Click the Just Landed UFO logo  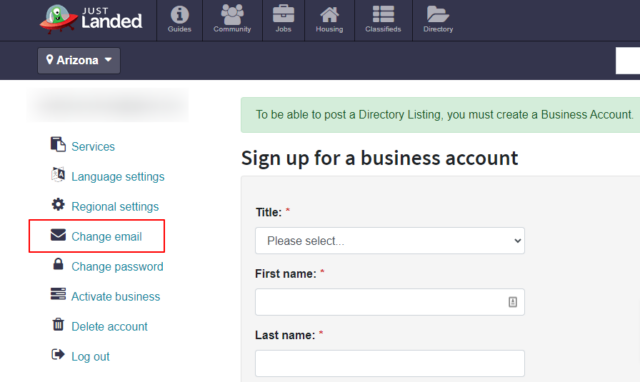(91, 19)
